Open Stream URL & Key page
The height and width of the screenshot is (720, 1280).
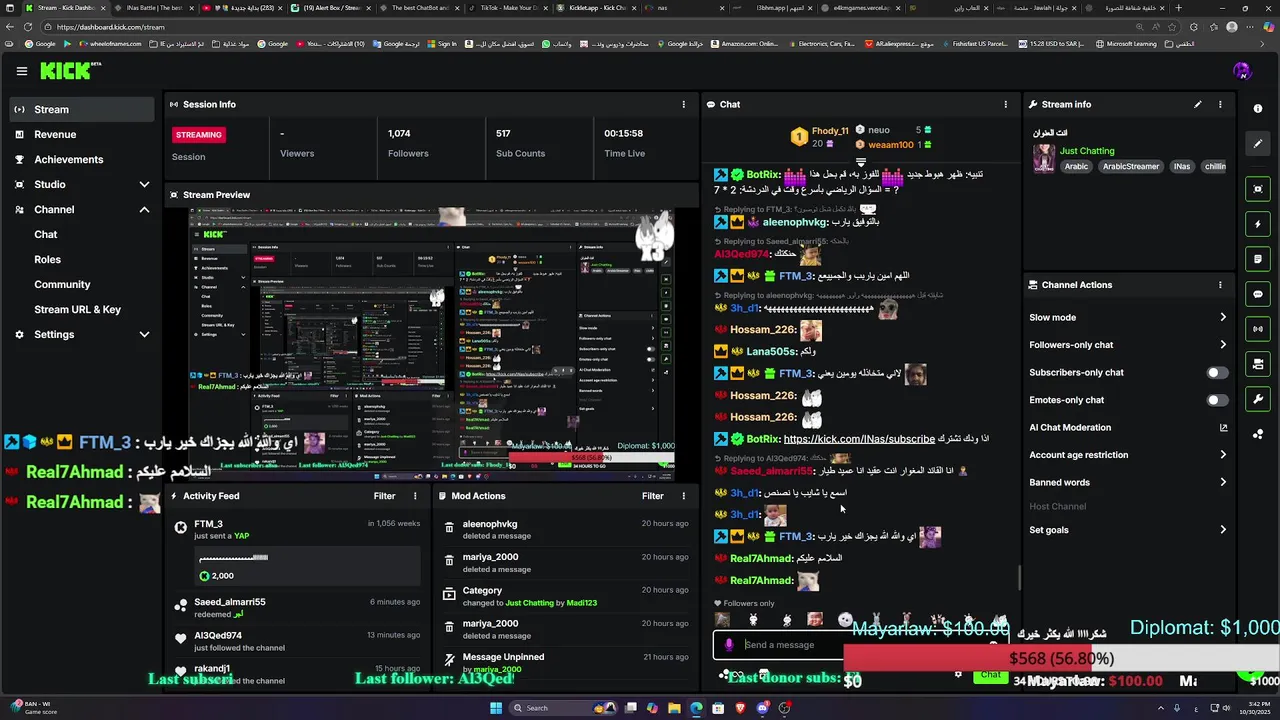pyautogui.click(x=77, y=309)
